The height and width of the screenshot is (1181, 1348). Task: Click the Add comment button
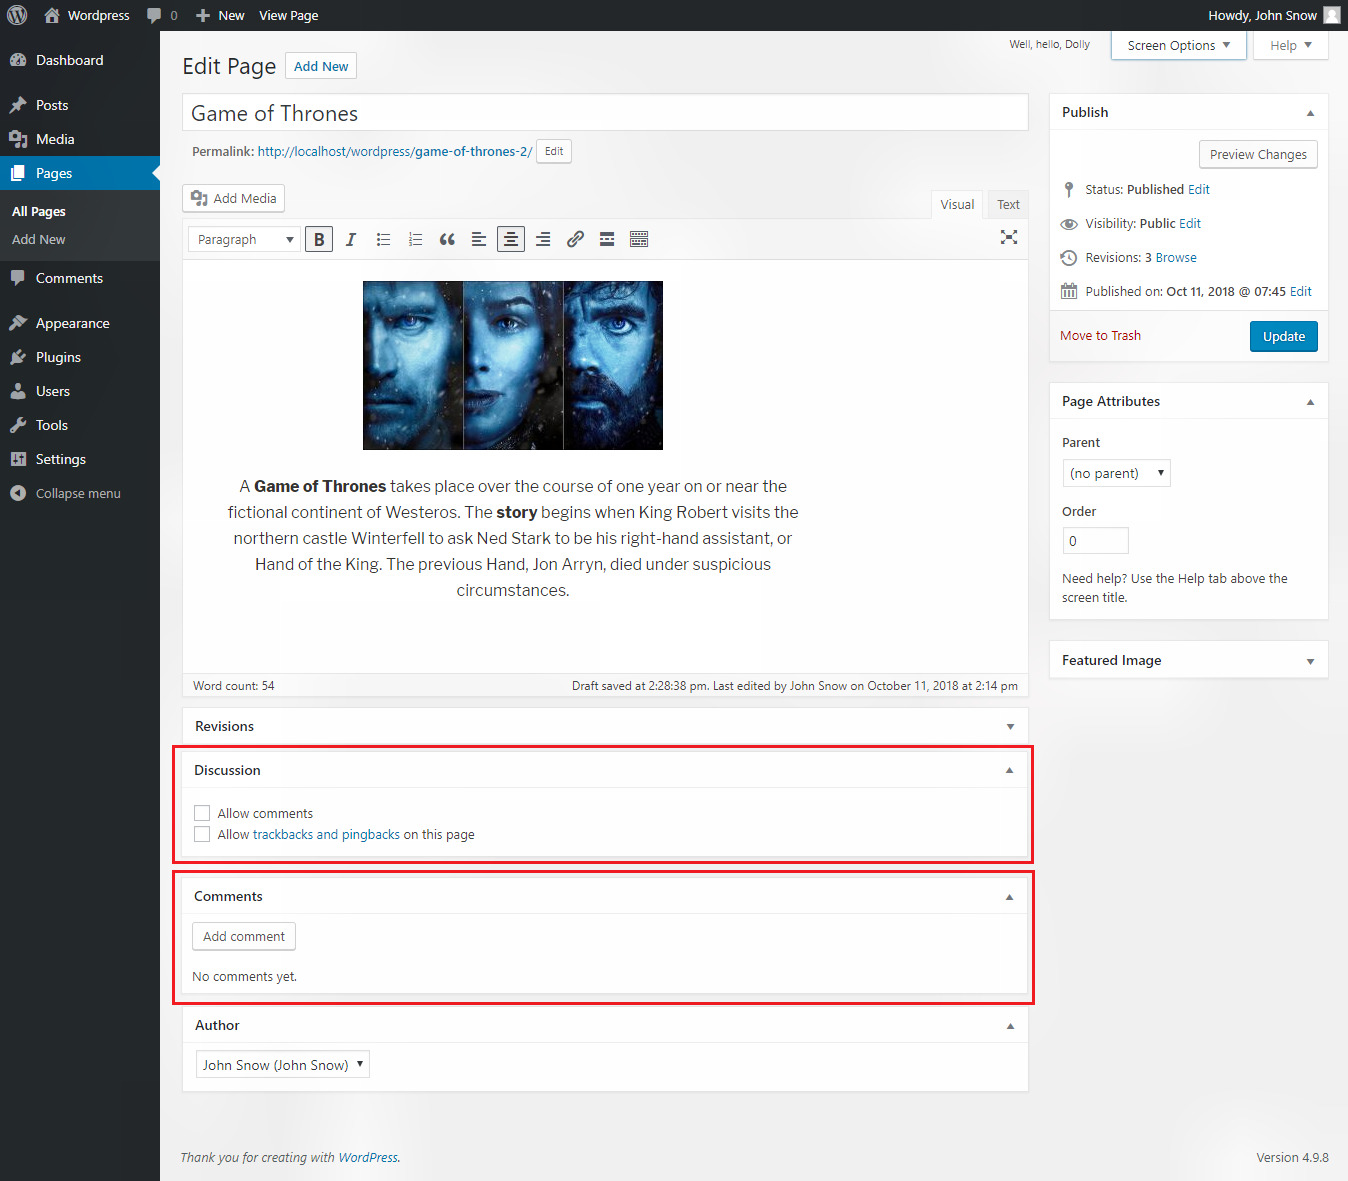pyautogui.click(x=244, y=936)
